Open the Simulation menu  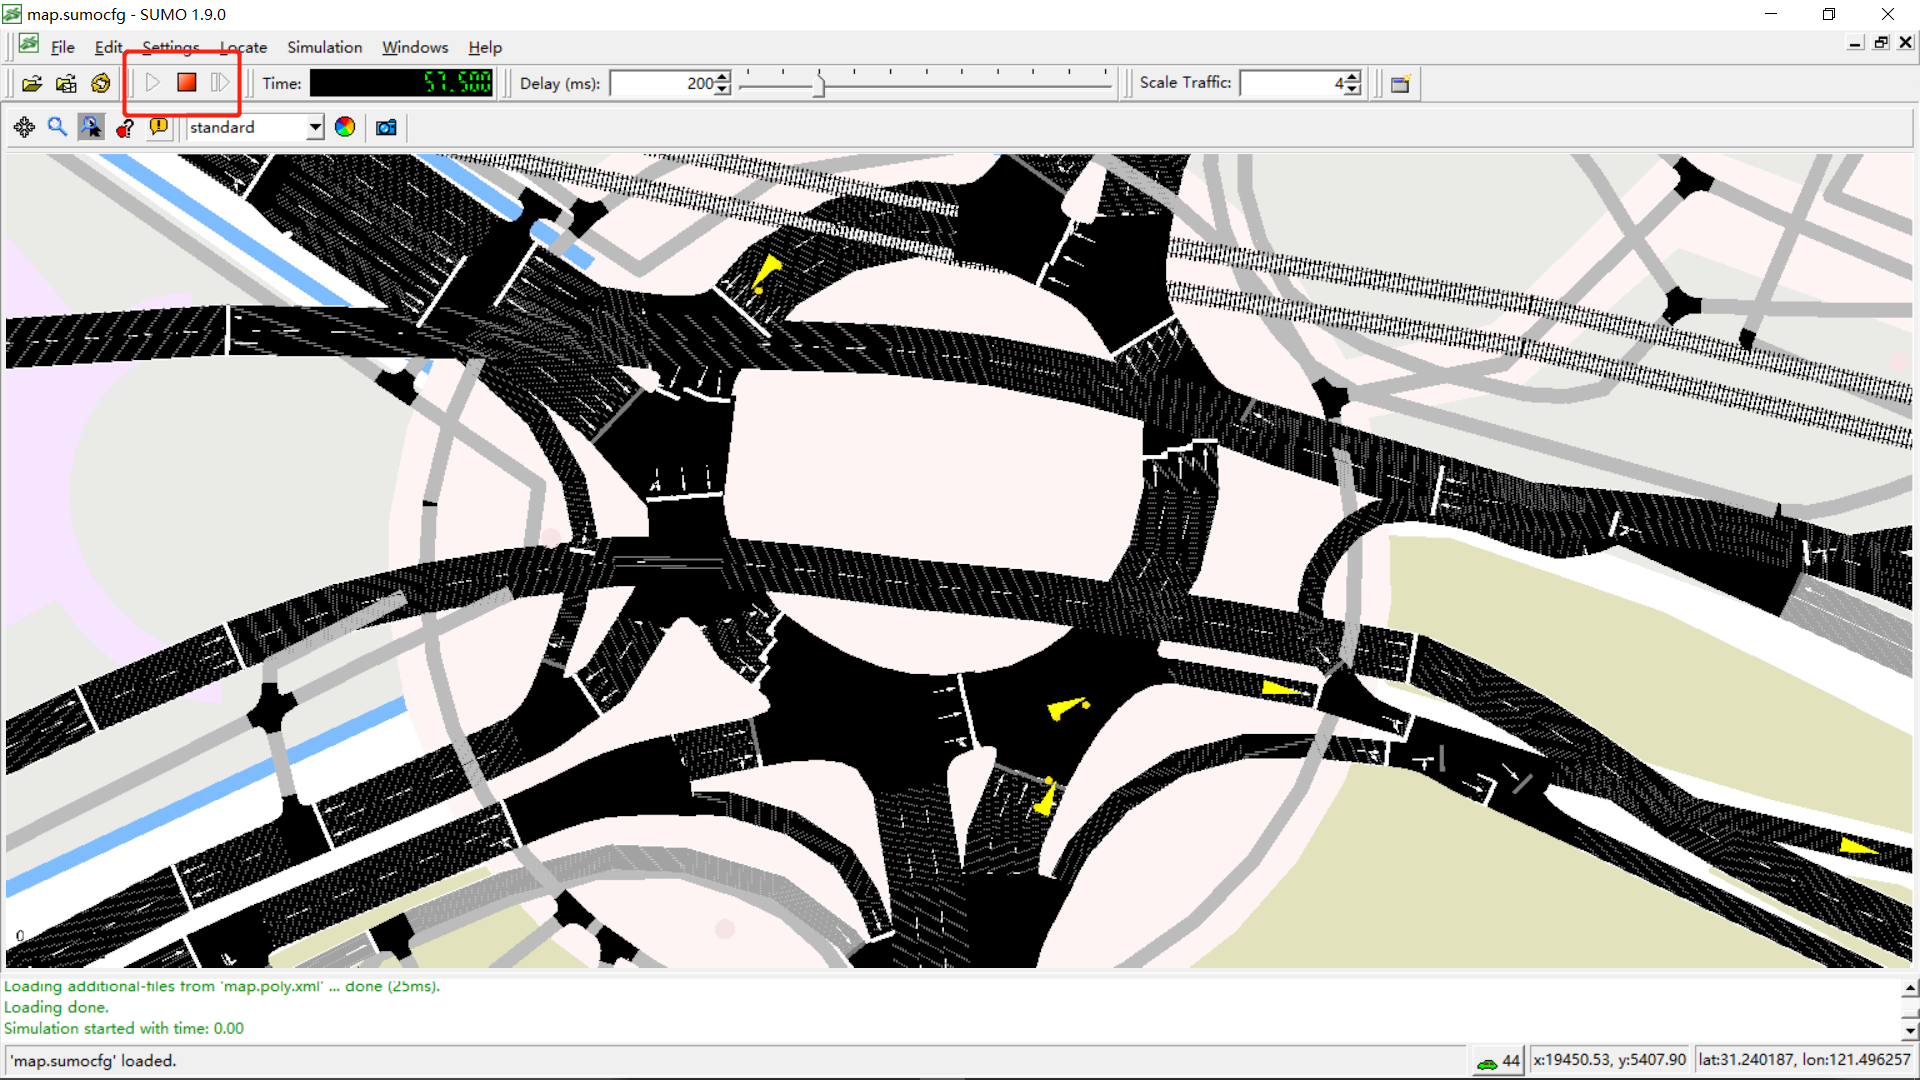[324, 47]
